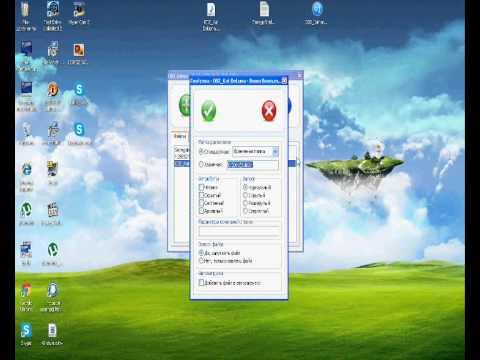
Task: Open the Internet Explorer desktop shortcut
Action: coord(26,170)
